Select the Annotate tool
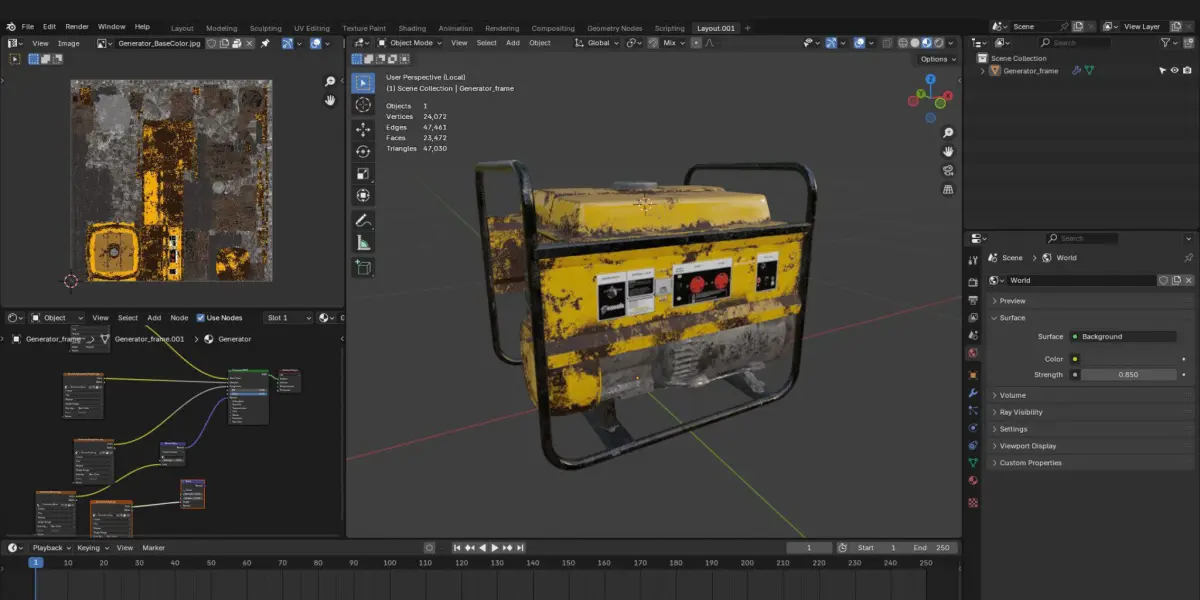Screen dimensions: 1200x600 (363, 220)
